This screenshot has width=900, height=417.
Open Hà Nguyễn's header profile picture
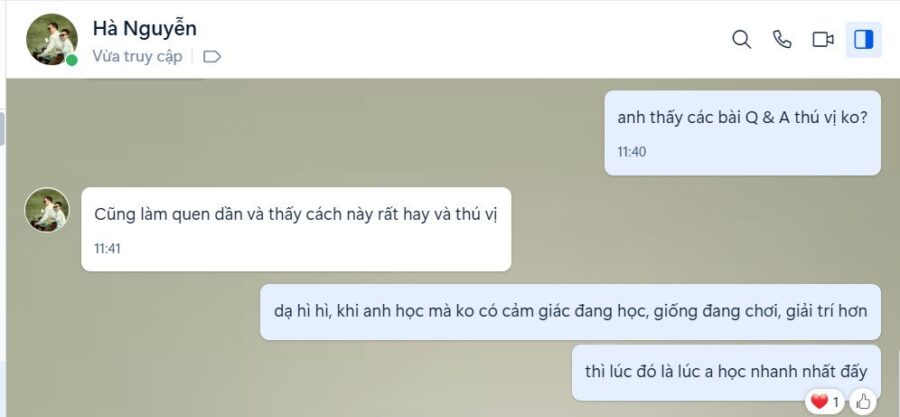tap(52, 40)
